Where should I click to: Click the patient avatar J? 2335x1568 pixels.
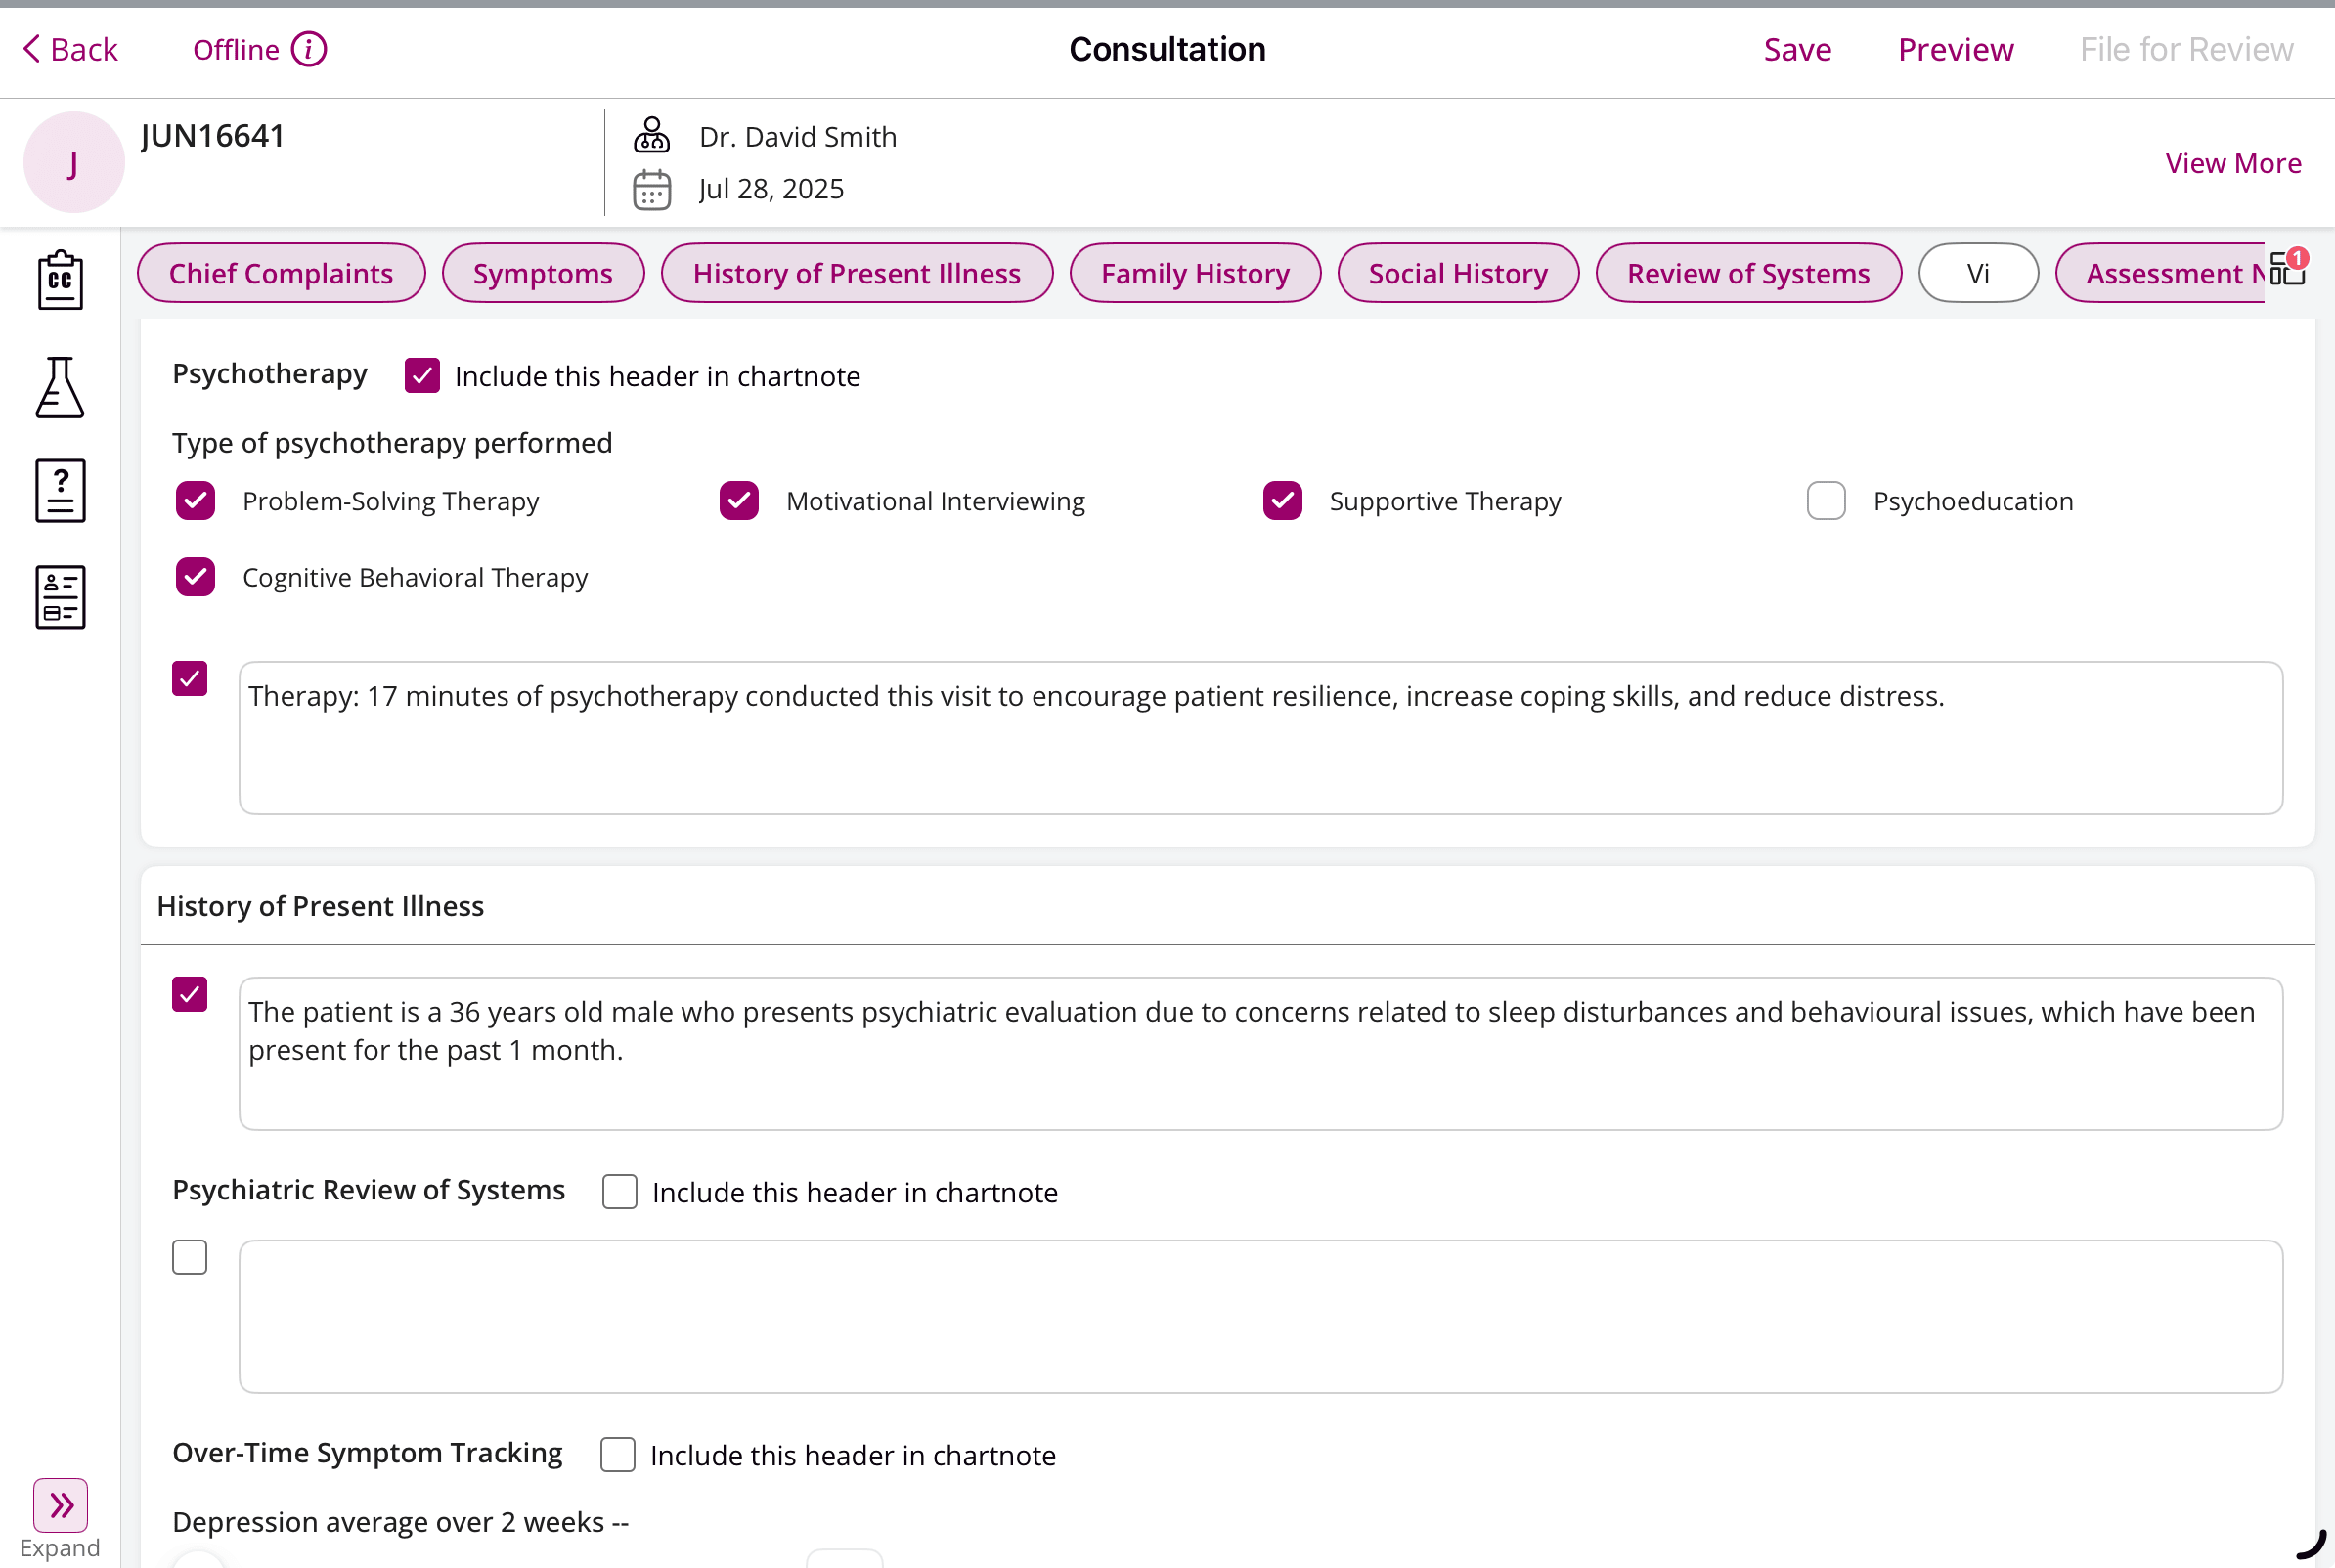(73, 162)
